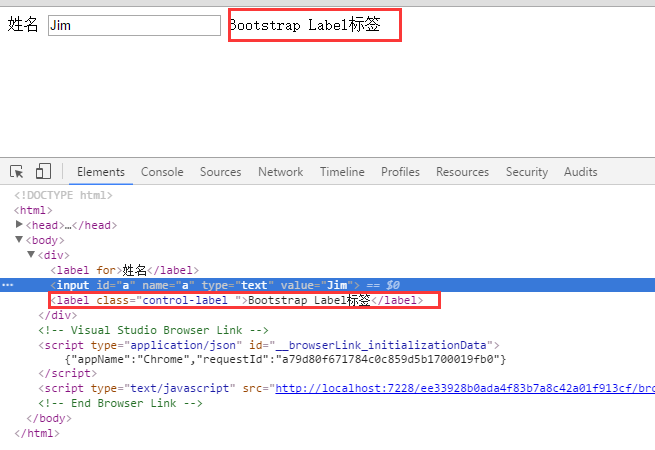Click the value="Jim" attribute in selected row
This screenshot has height=450, width=655.
[x=317, y=285]
